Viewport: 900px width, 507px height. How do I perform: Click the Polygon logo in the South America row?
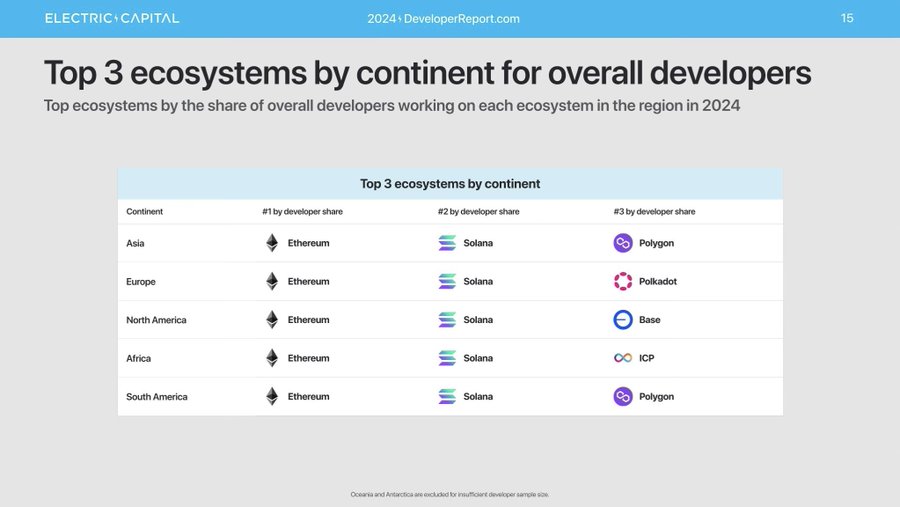click(x=623, y=396)
